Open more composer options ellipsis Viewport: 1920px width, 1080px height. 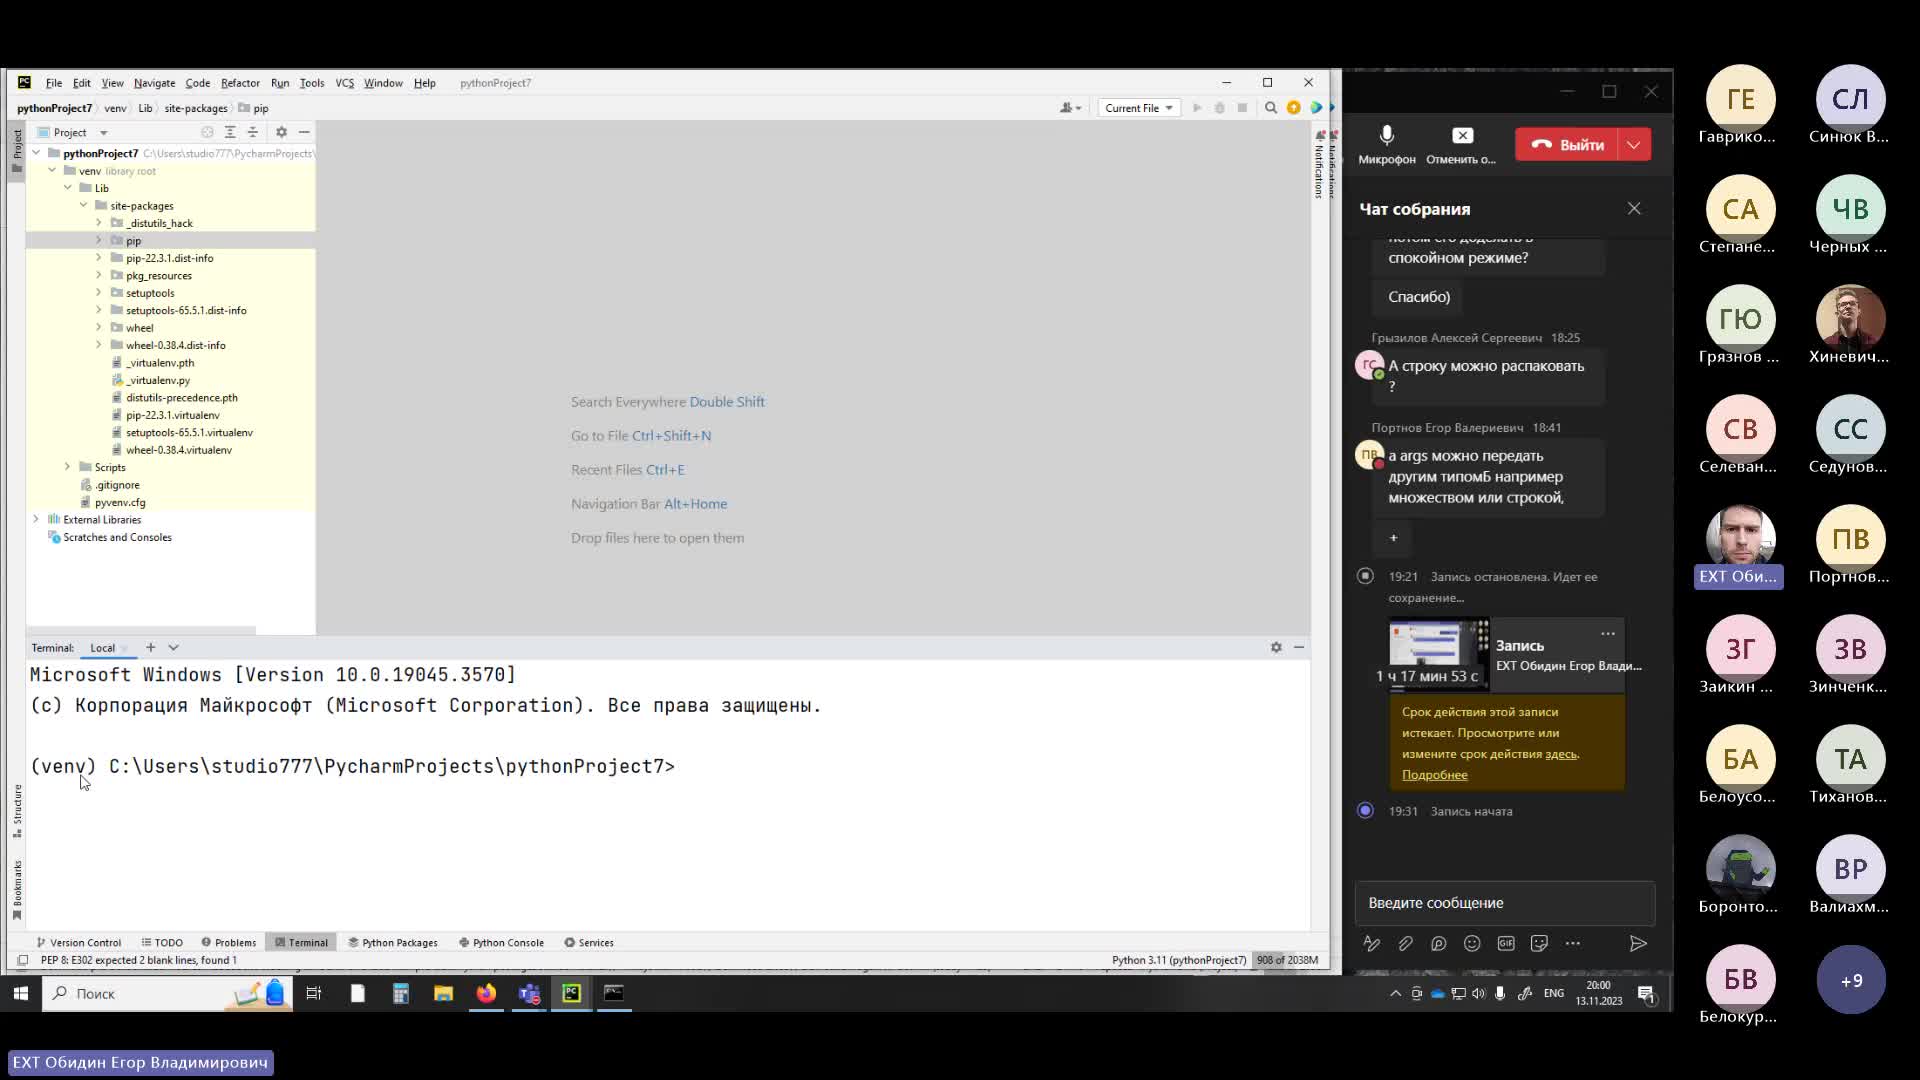[1573, 943]
